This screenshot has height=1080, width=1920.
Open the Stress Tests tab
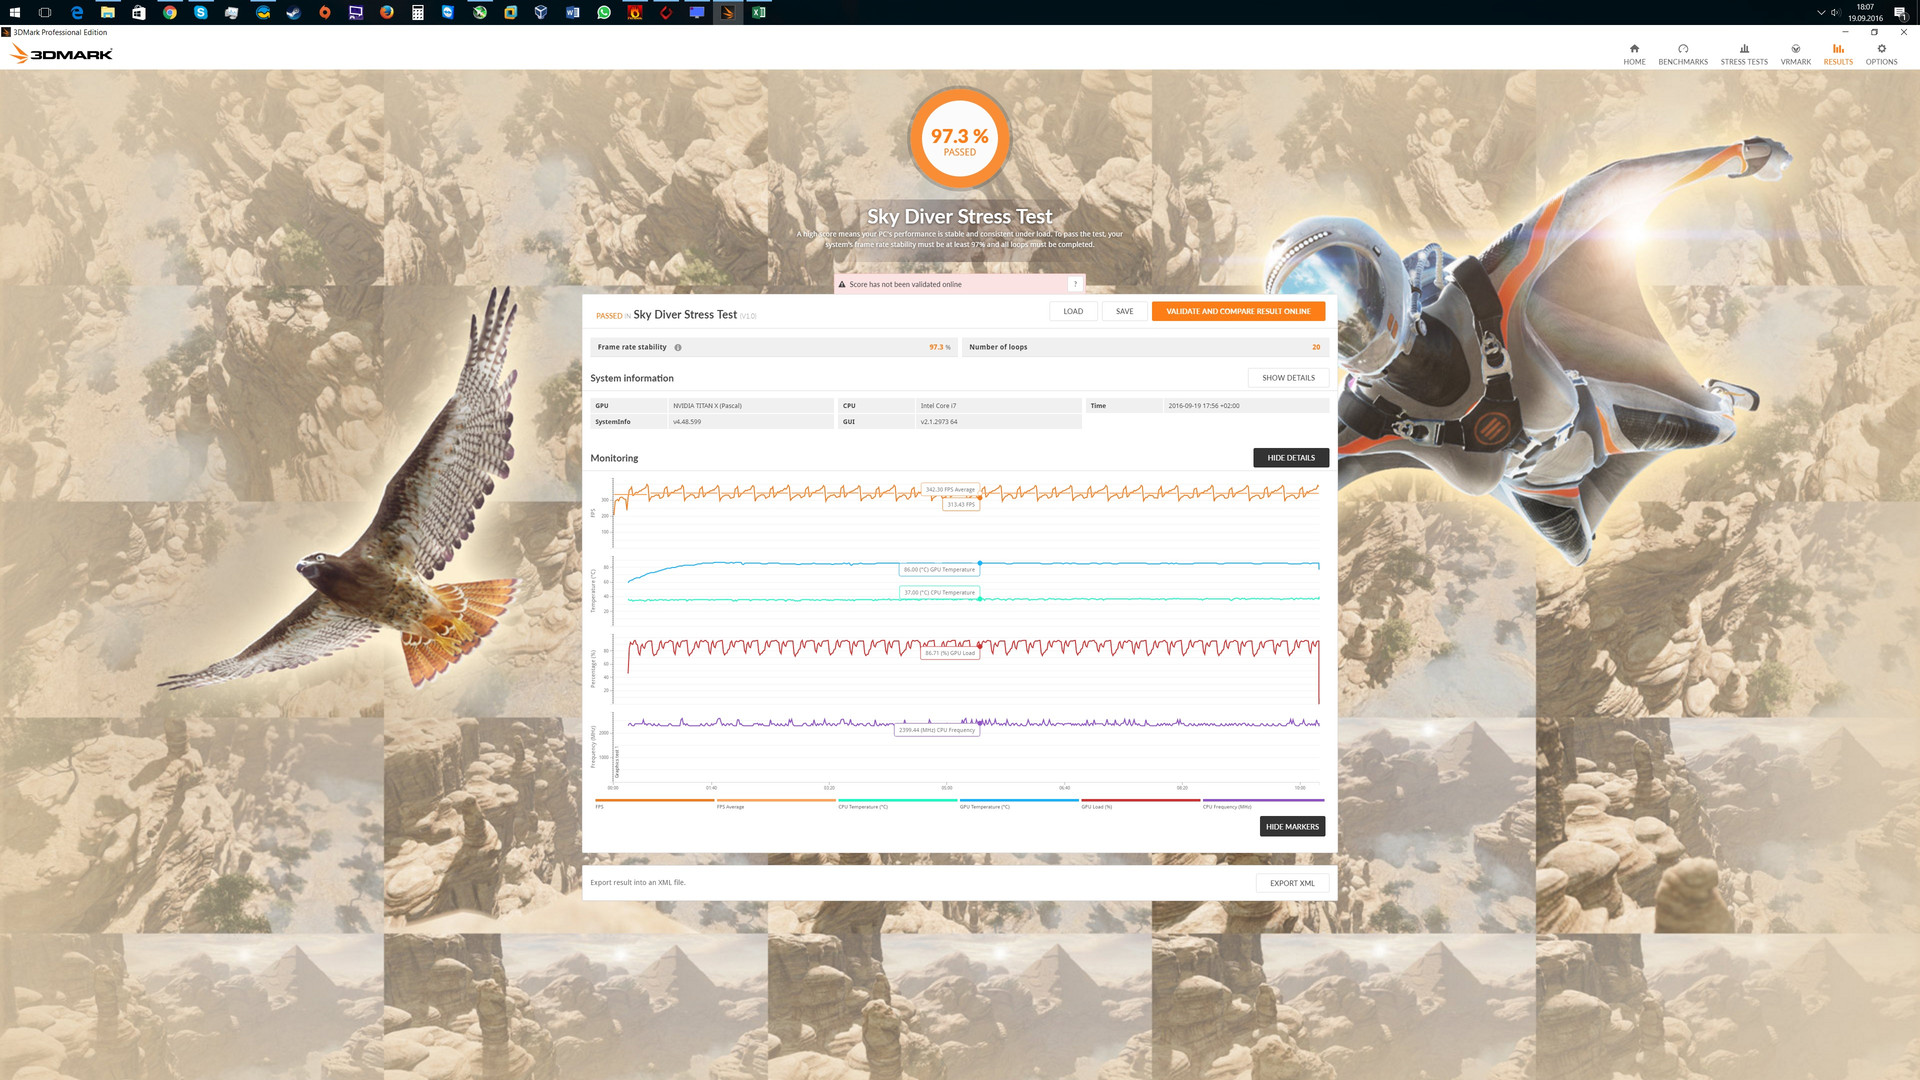pyautogui.click(x=1744, y=54)
